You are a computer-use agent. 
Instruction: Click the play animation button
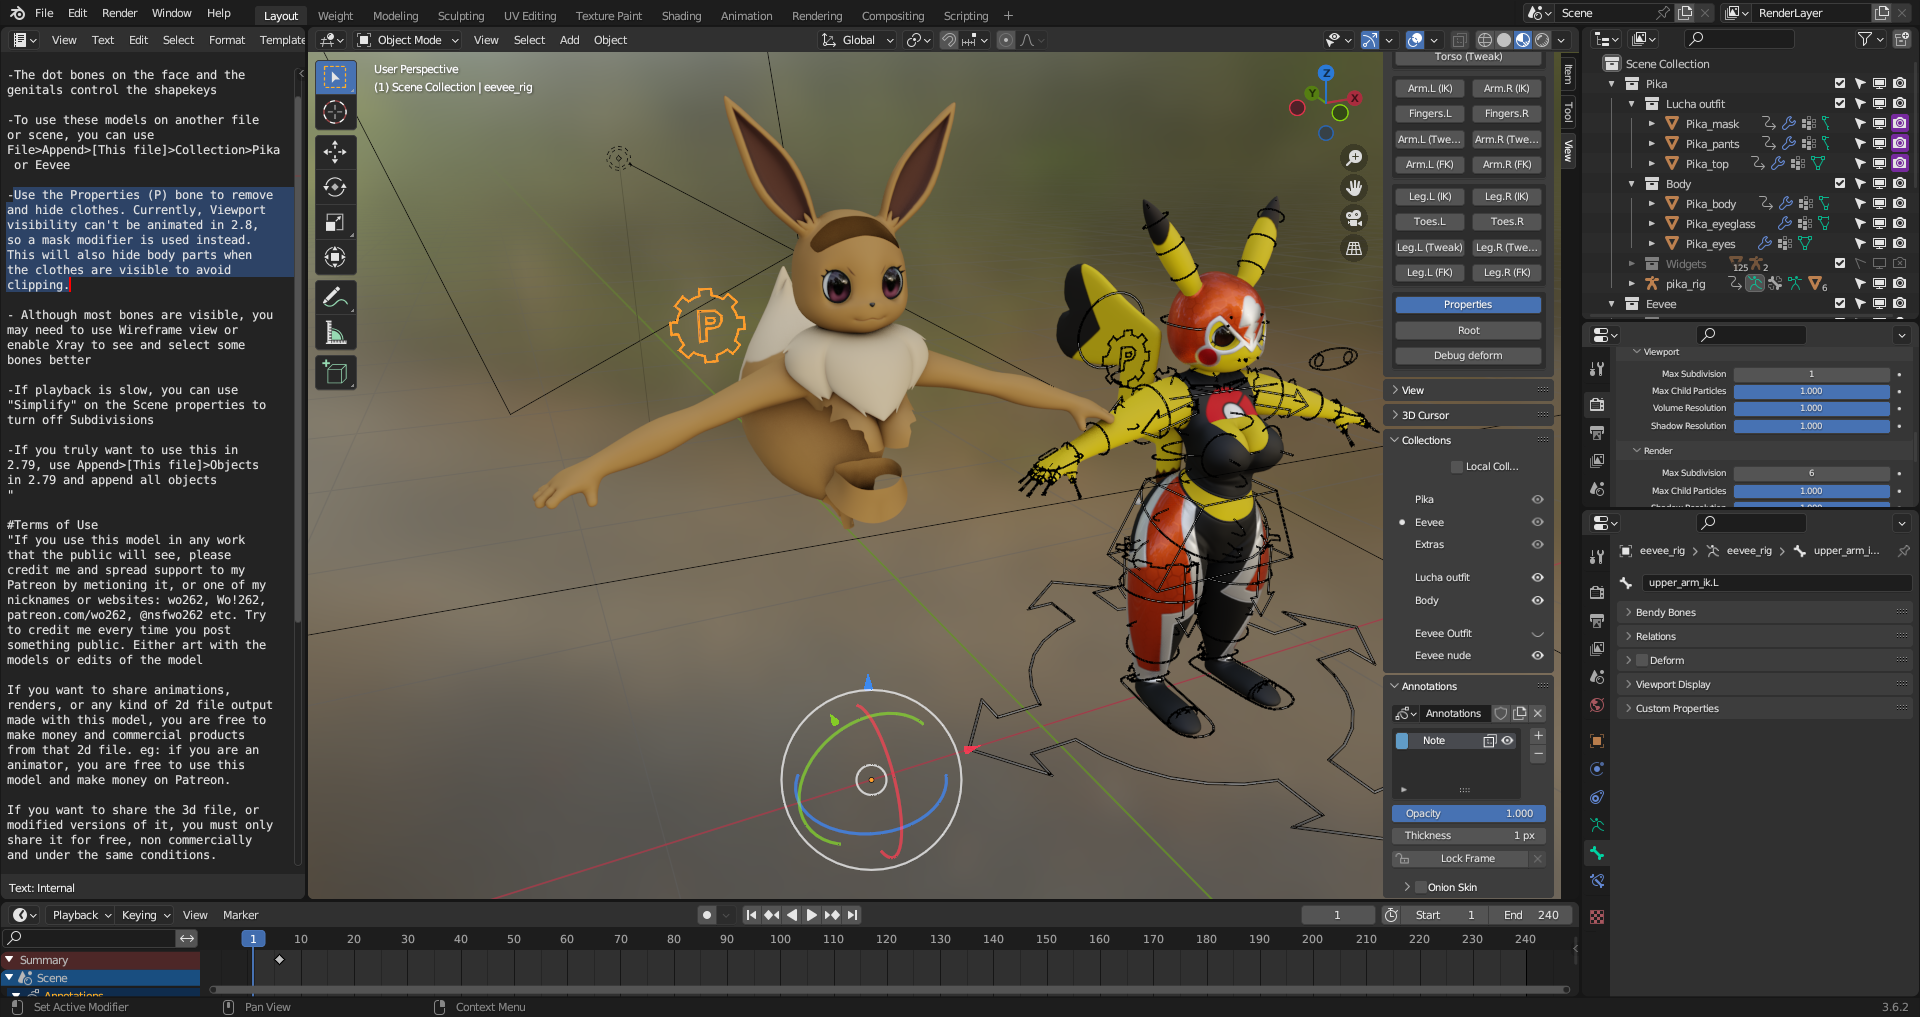coord(811,915)
